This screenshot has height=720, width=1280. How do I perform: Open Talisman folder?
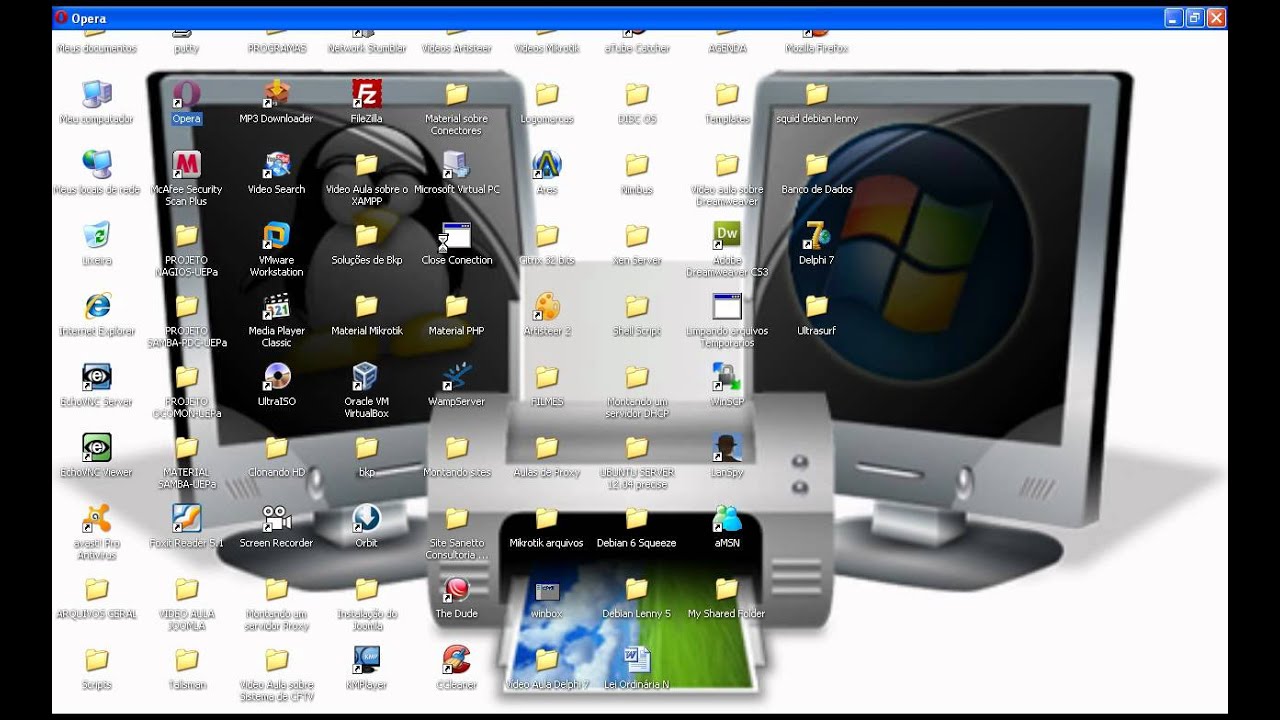(x=187, y=661)
